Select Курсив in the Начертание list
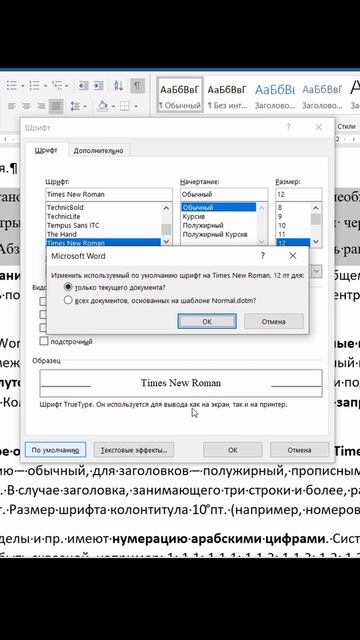The image size is (360, 640). [219, 216]
